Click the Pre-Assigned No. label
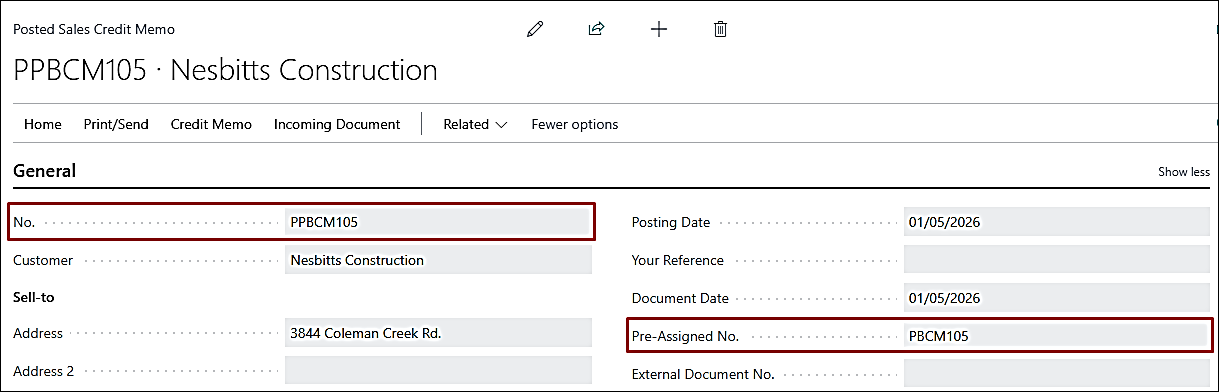 (x=685, y=336)
